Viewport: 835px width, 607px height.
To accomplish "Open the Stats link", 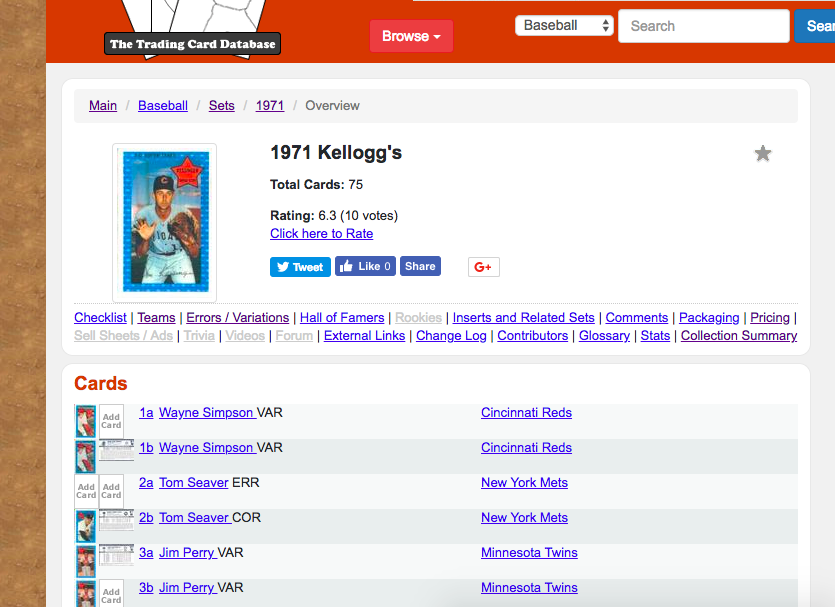I will click(x=656, y=335).
